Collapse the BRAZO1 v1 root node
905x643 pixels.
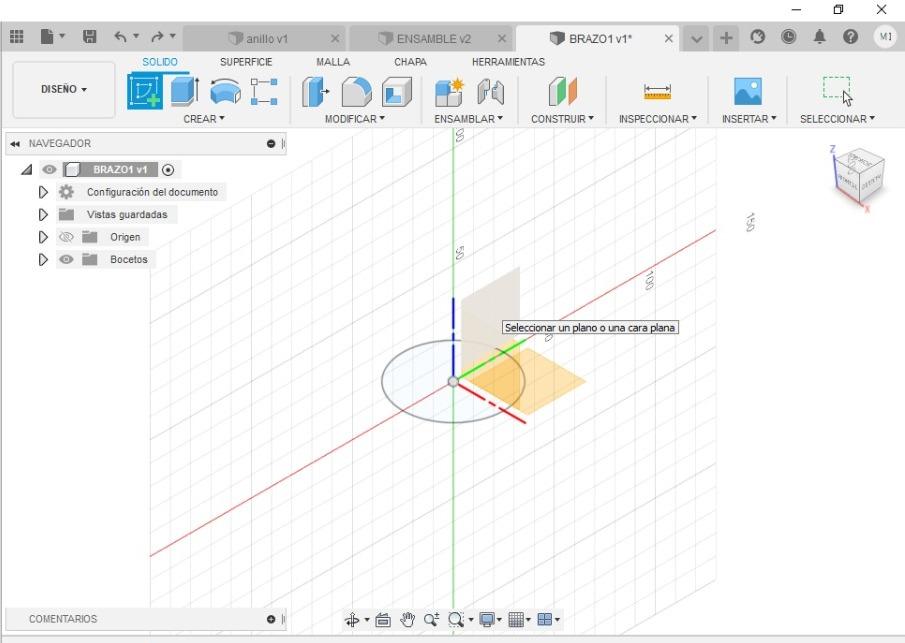27,170
